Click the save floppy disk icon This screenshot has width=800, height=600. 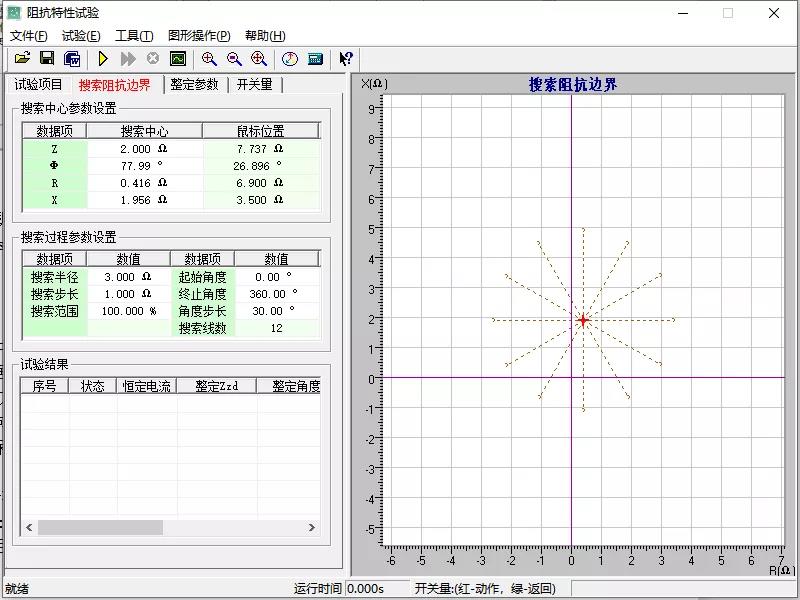coord(47,59)
